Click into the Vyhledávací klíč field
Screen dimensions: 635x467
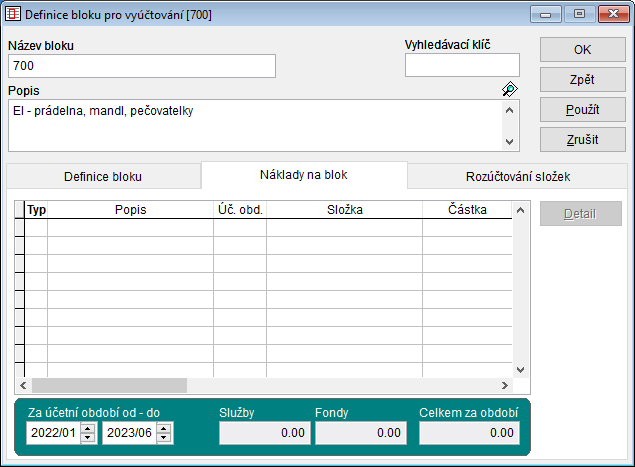(x=462, y=66)
